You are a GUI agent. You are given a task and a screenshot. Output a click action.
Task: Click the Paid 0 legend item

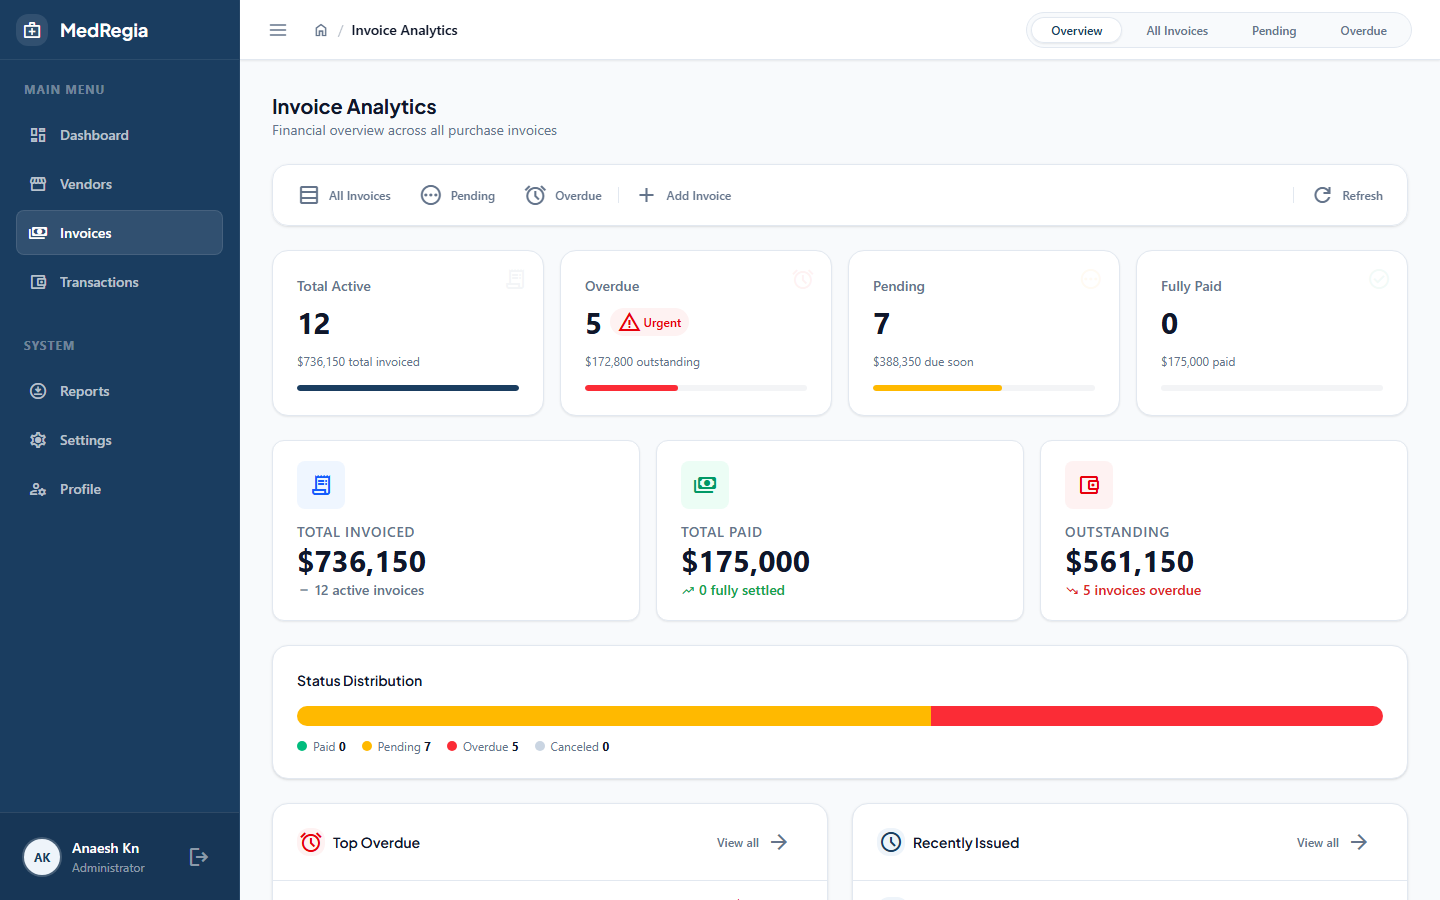(322, 747)
